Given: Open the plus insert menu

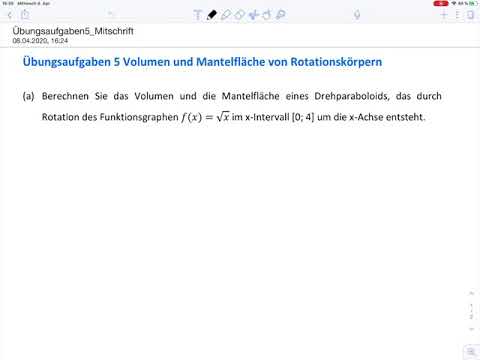Looking at the screenshot, I should pos(444,15).
